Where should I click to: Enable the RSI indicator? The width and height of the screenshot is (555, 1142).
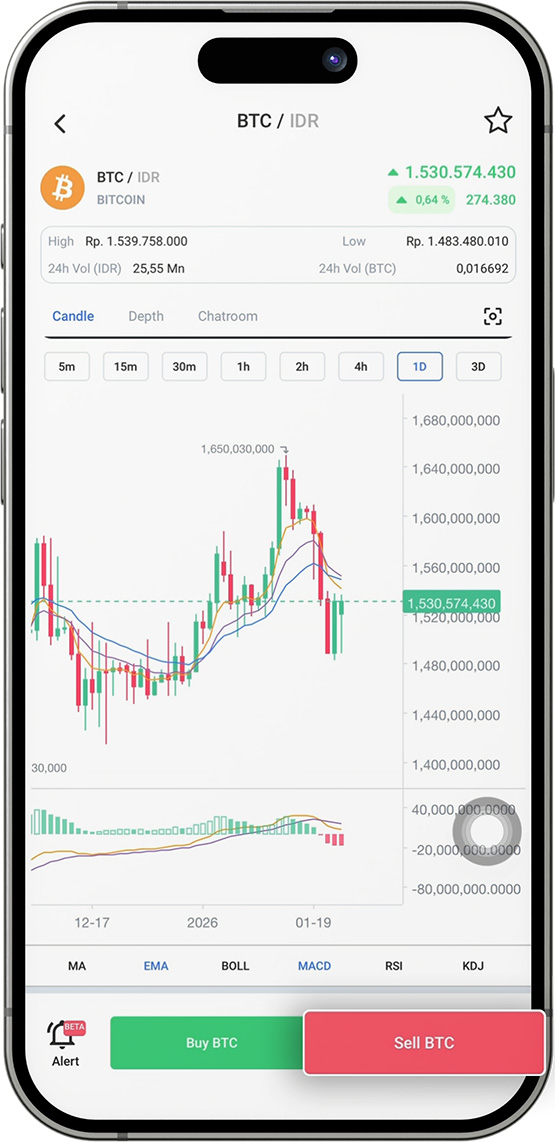pyautogui.click(x=394, y=966)
